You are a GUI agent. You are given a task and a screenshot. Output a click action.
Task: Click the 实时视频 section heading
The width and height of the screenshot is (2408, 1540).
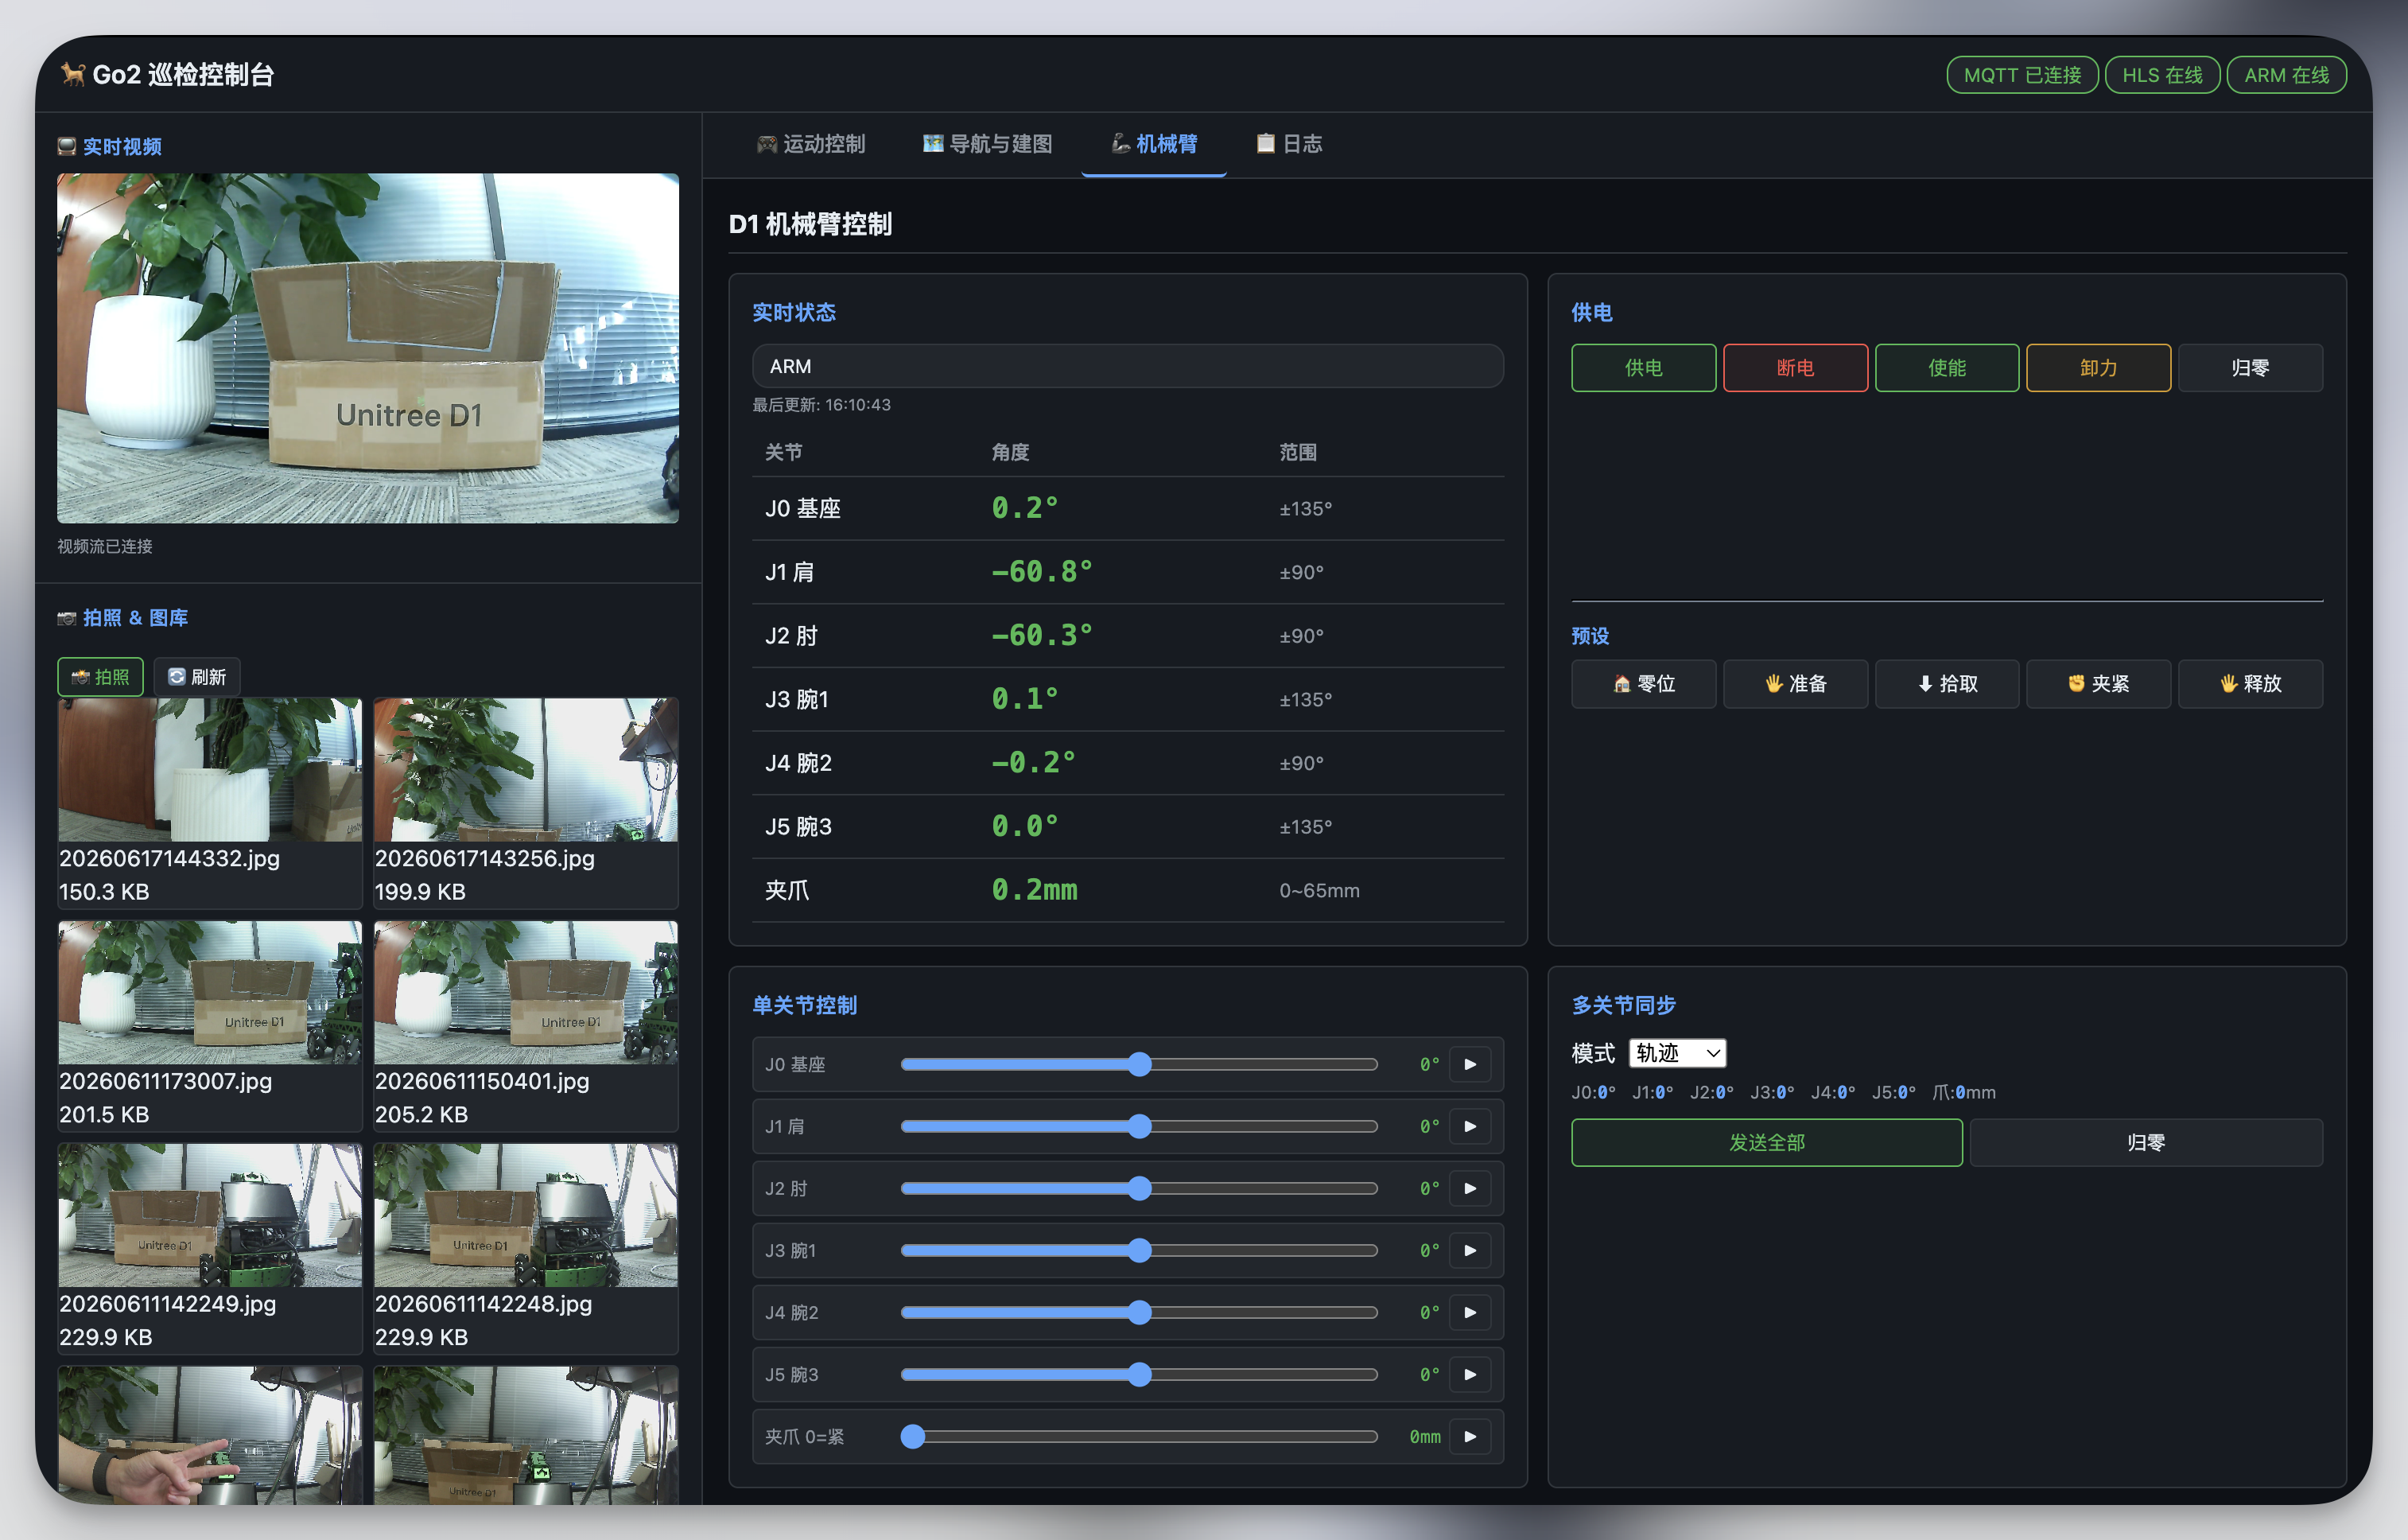[110, 147]
